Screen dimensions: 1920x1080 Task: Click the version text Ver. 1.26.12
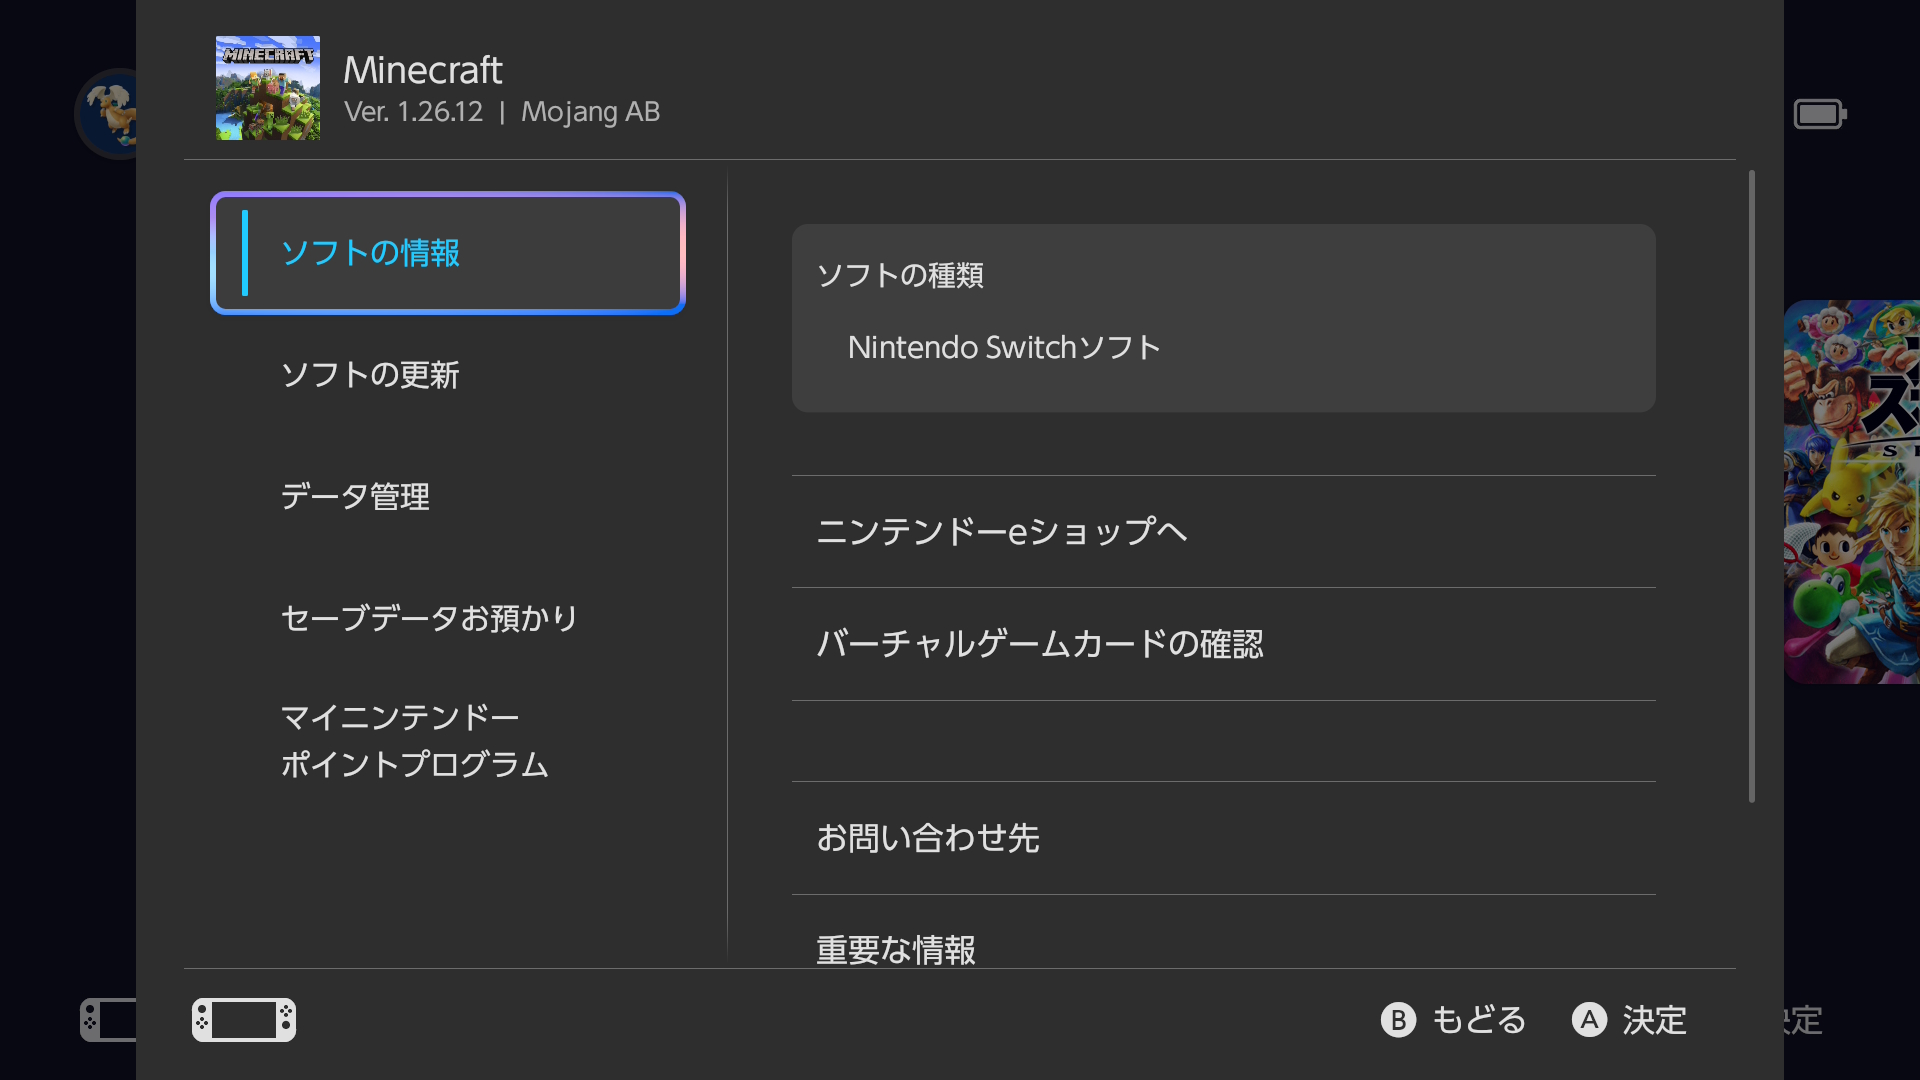pyautogui.click(x=414, y=112)
